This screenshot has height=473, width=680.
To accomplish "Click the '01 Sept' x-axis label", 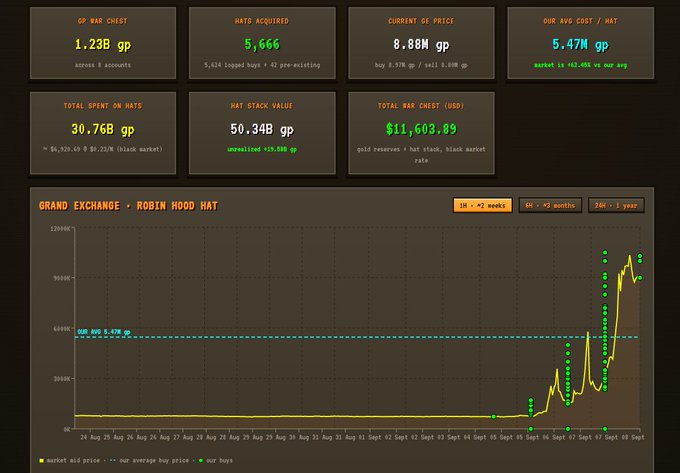I will (x=371, y=437).
